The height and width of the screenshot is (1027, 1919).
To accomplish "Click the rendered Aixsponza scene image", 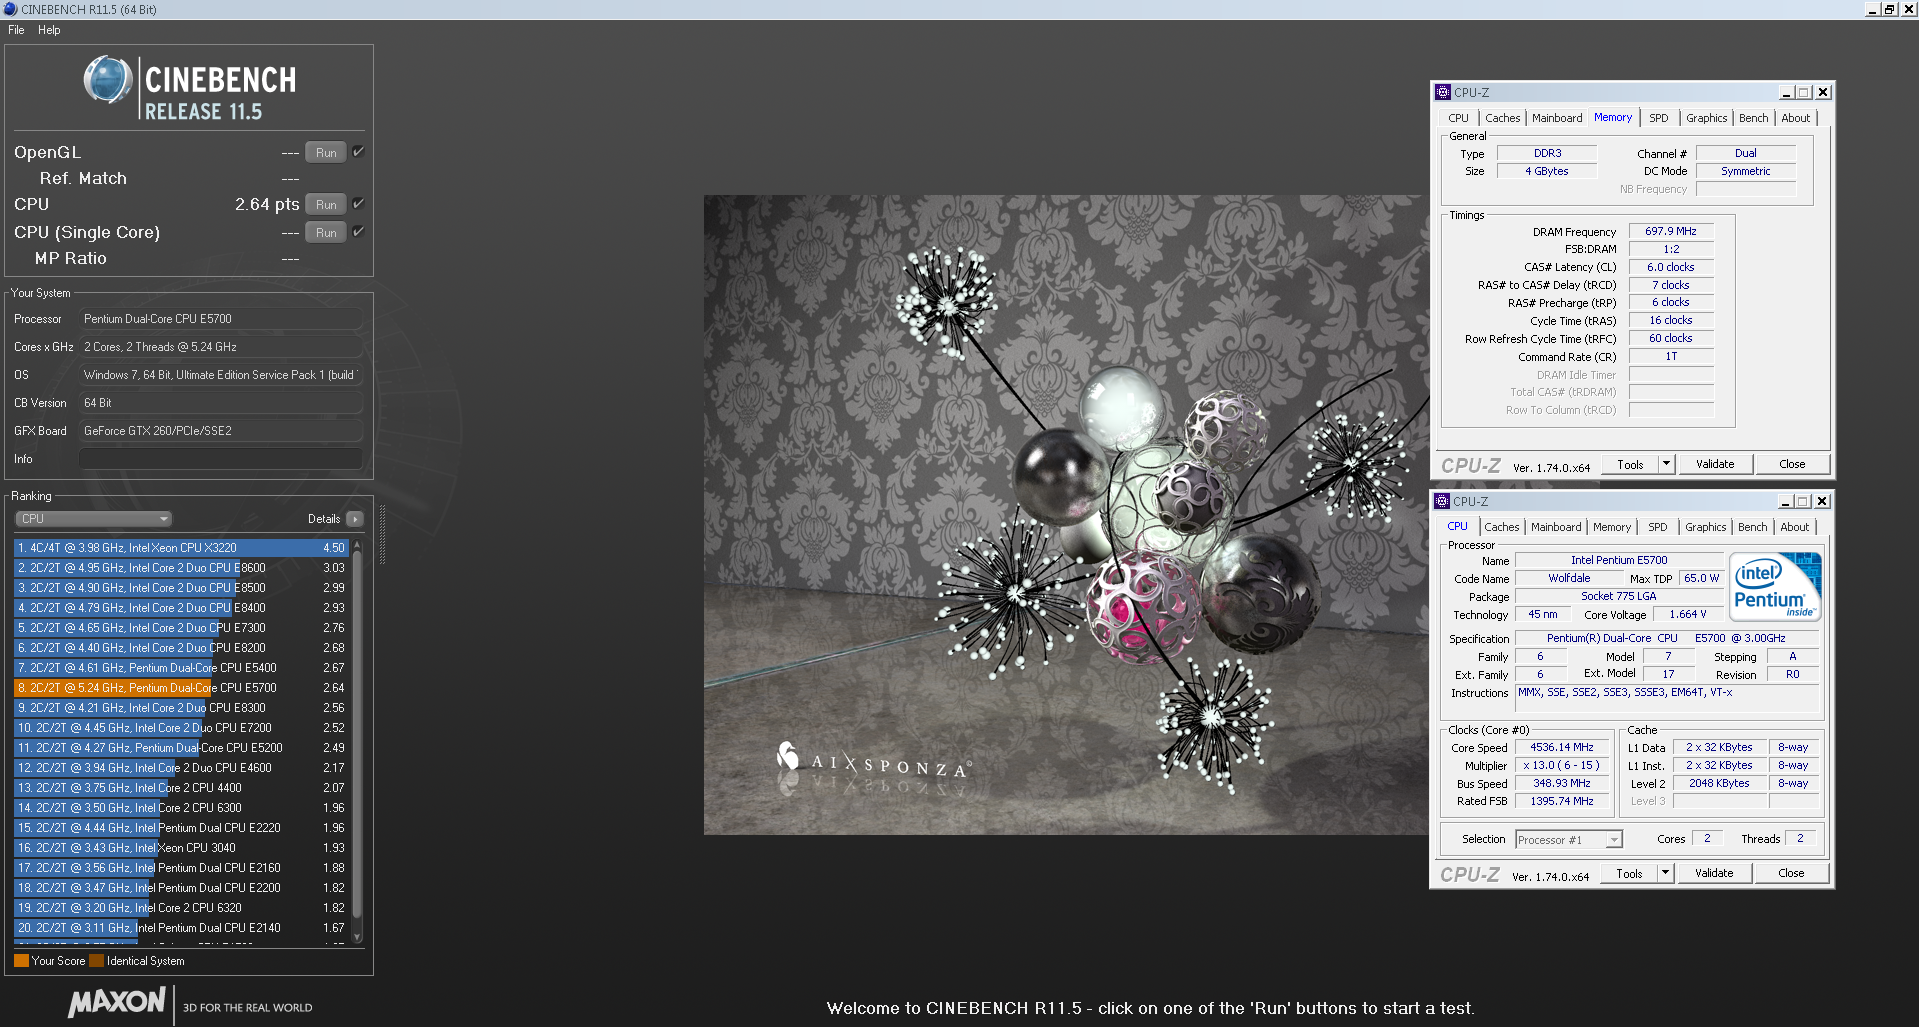I will (1066, 515).
